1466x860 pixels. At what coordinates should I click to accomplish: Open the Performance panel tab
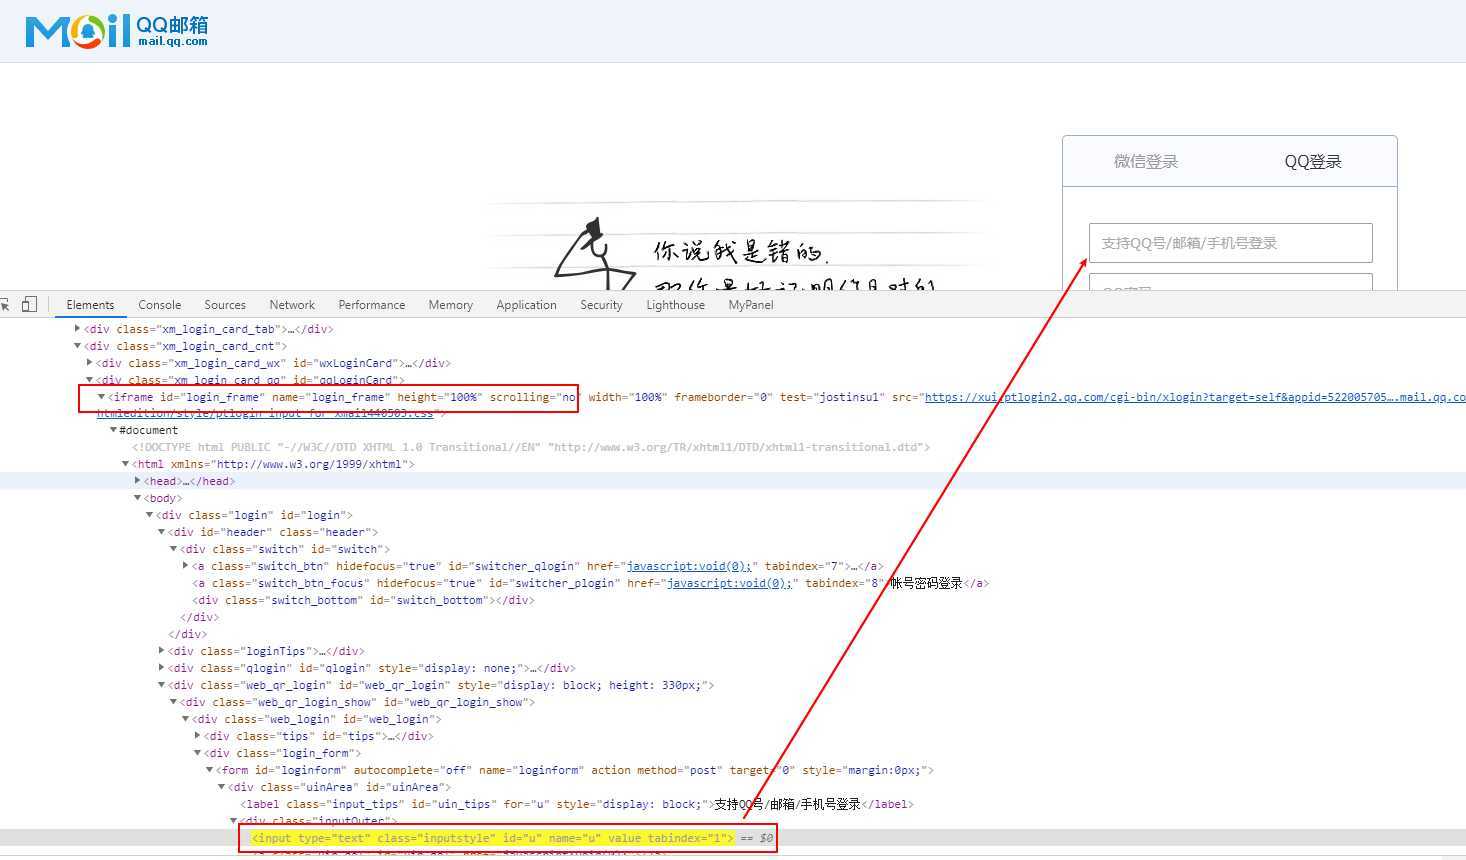click(x=372, y=305)
